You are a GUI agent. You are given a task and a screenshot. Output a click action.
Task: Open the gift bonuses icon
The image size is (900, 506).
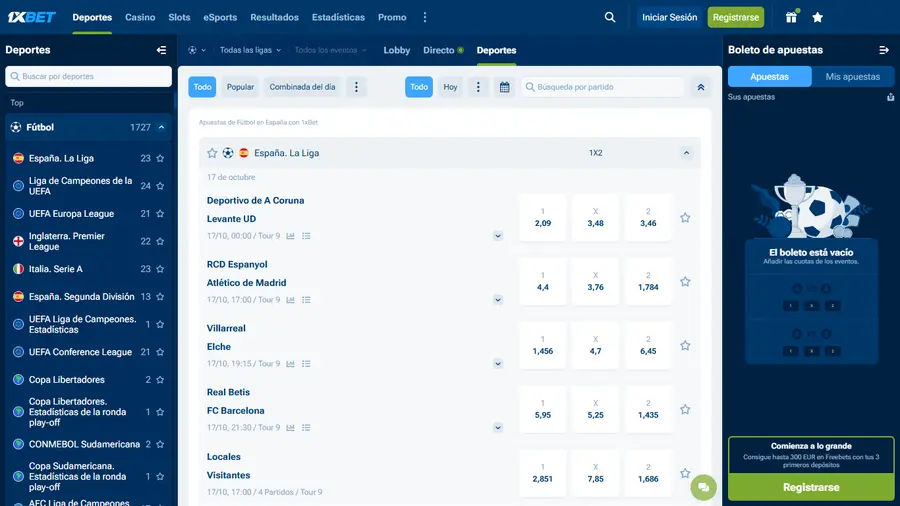point(792,17)
